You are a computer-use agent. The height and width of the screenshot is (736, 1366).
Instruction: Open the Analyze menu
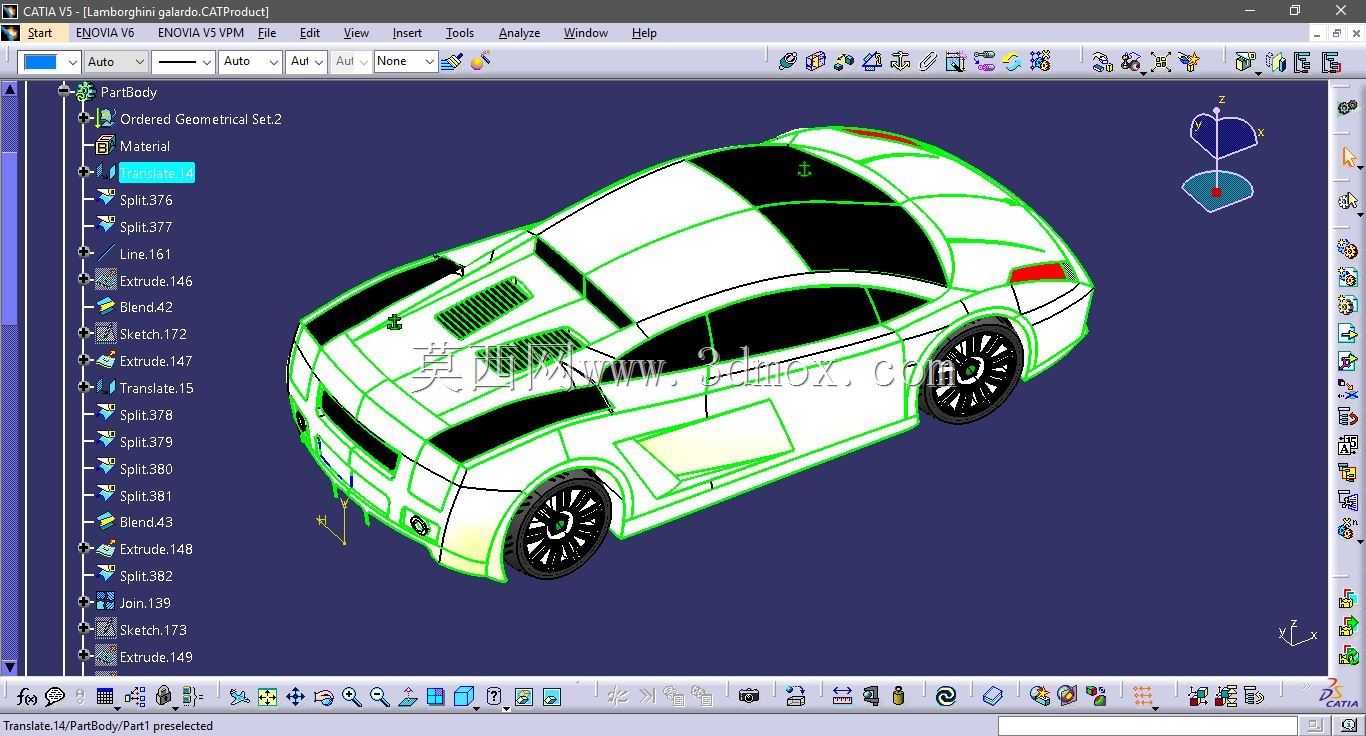[519, 33]
